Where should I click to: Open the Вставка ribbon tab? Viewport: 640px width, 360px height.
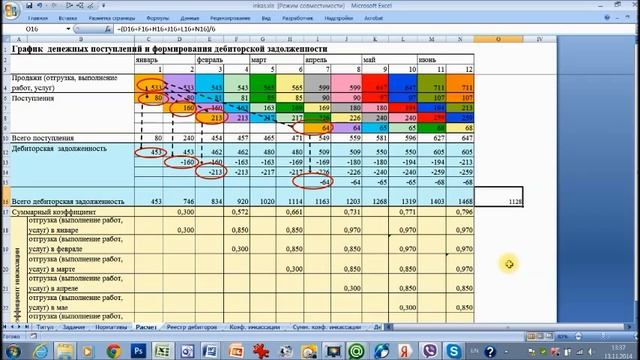pyautogui.click(x=68, y=18)
